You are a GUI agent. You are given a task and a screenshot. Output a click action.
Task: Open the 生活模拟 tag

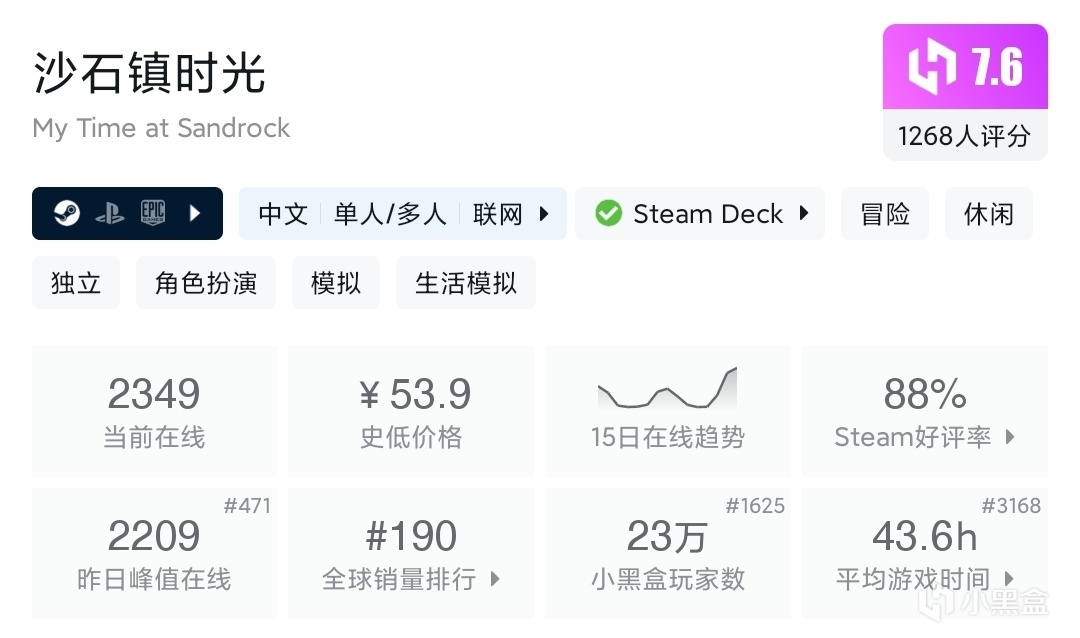(x=466, y=283)
